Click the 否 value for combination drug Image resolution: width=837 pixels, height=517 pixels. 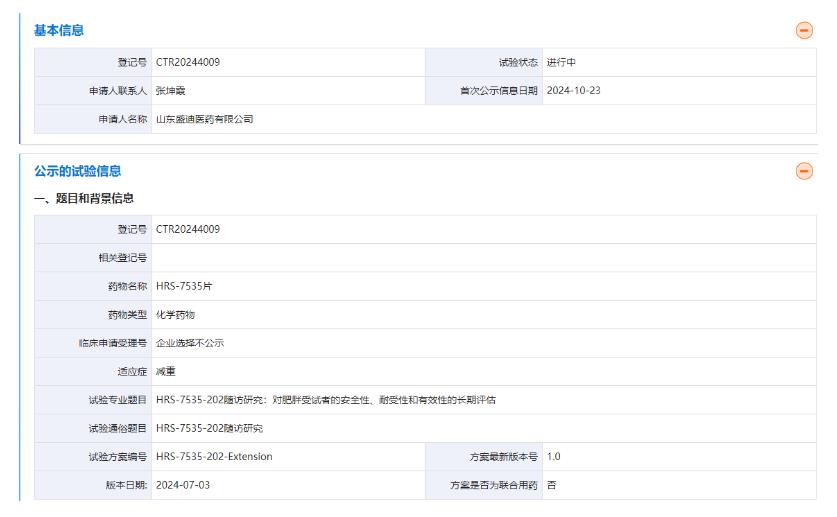click(551, 485)
